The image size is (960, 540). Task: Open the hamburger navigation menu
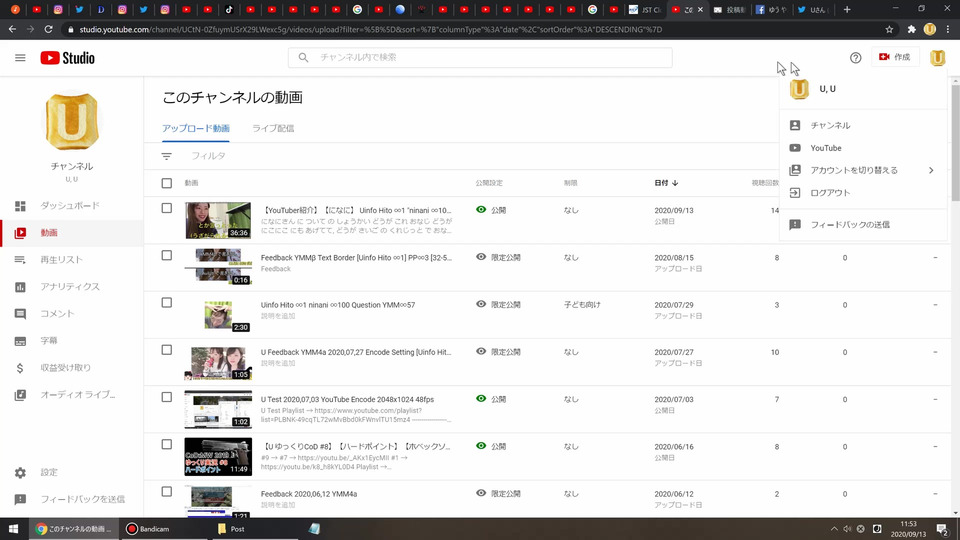20,58
